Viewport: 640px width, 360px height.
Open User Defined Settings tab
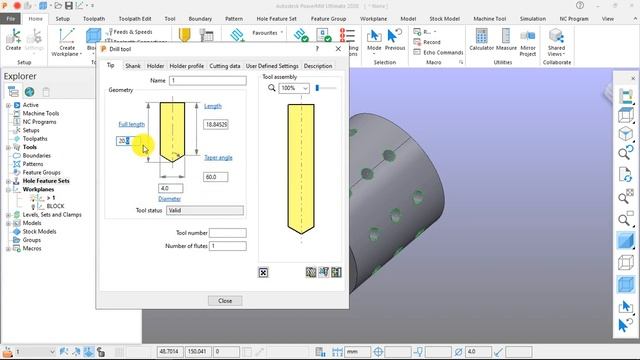pos(272,66)
